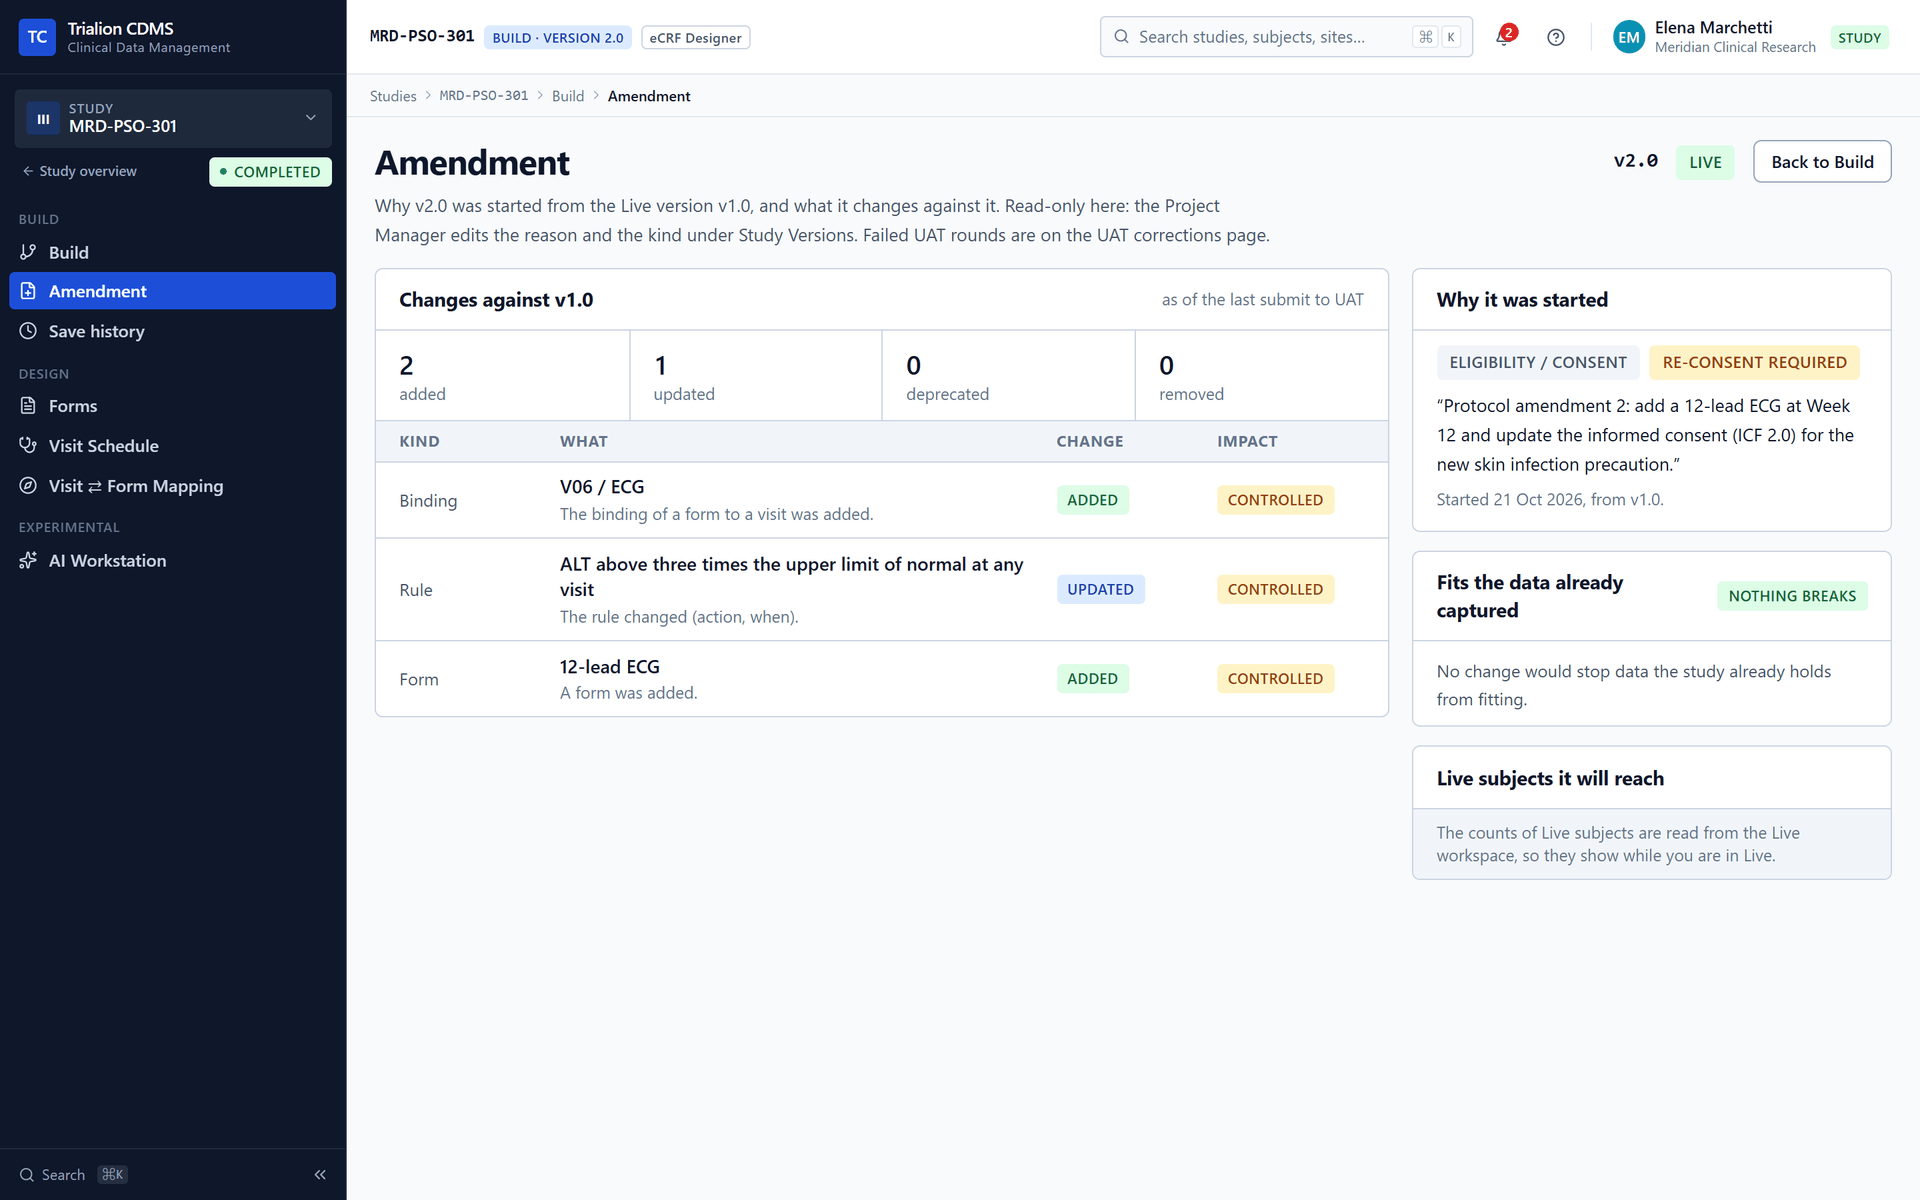Click the ELIGIBILITY / CONSENT tag
The width and height of the screenshot is (1920, 1200).
1538,363
